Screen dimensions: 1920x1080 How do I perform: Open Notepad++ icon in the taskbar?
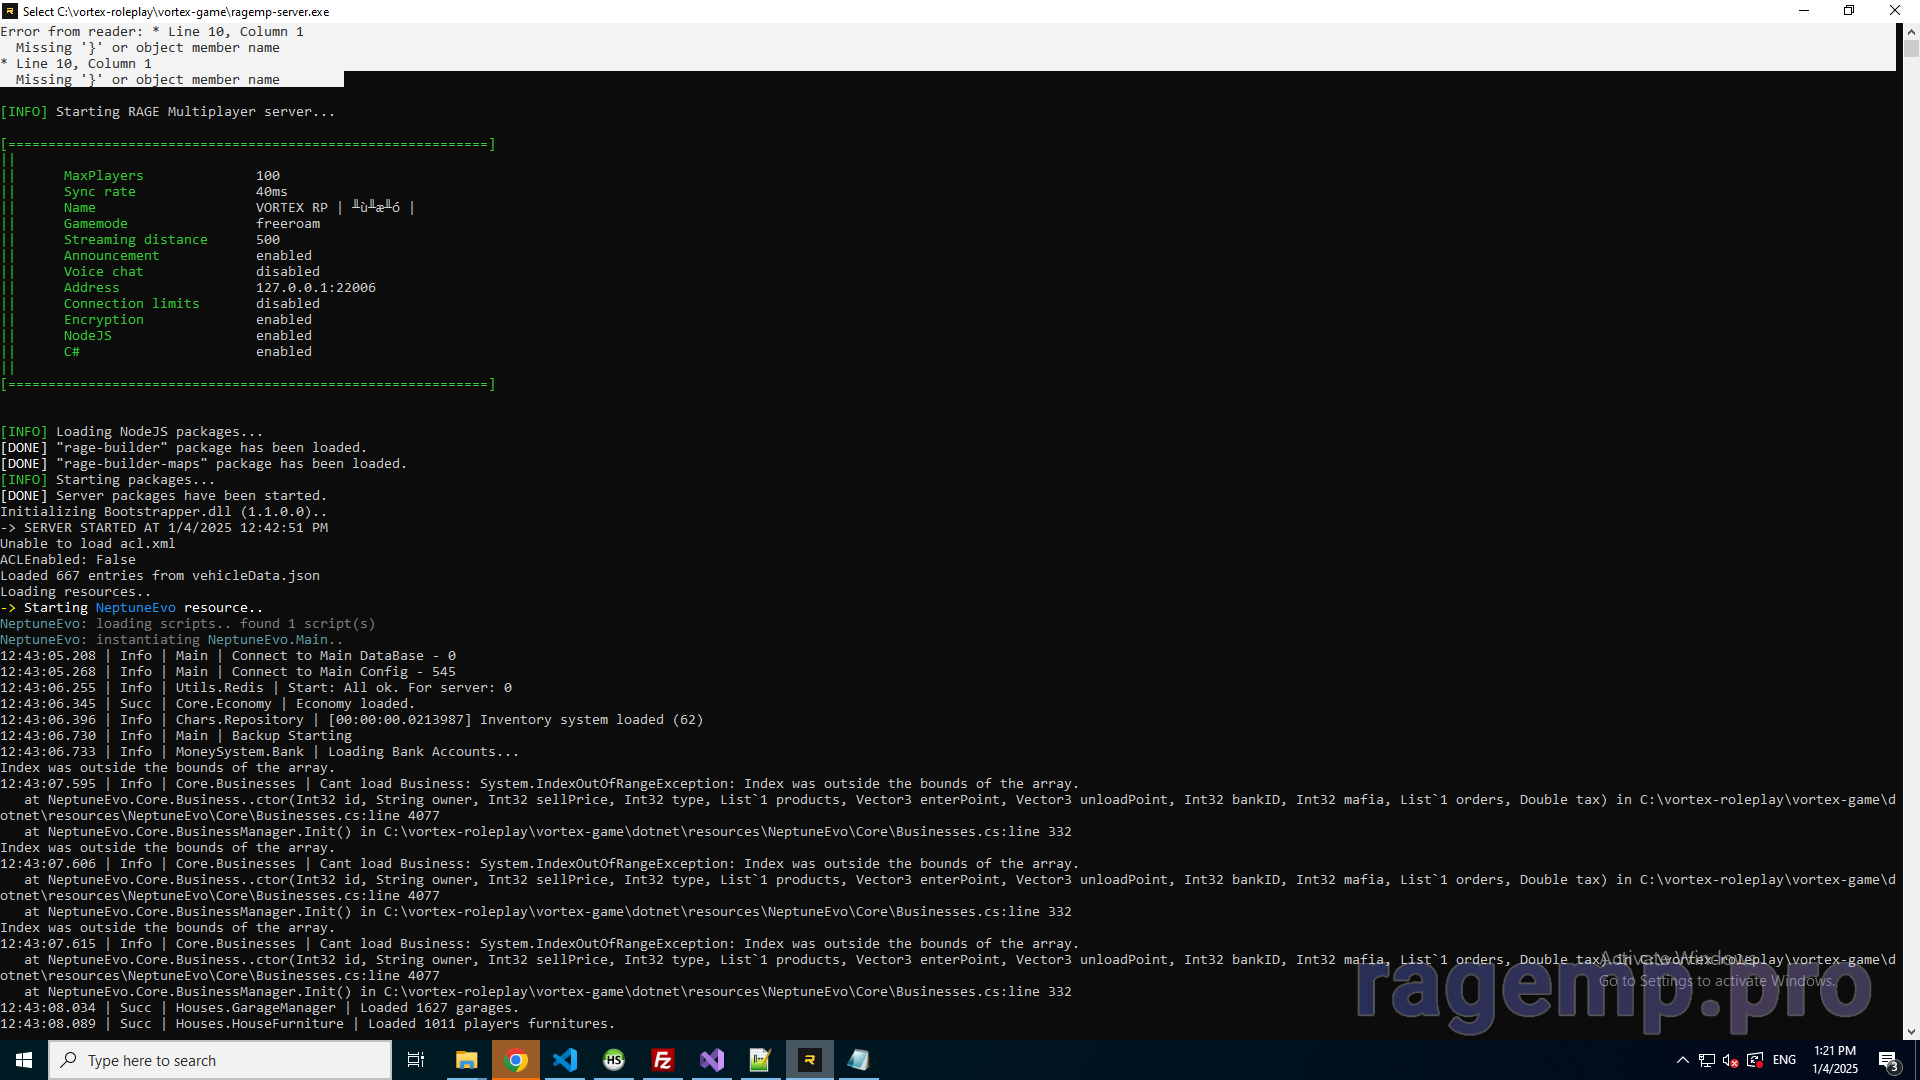pyautogui.click(x=760, y=1060)
